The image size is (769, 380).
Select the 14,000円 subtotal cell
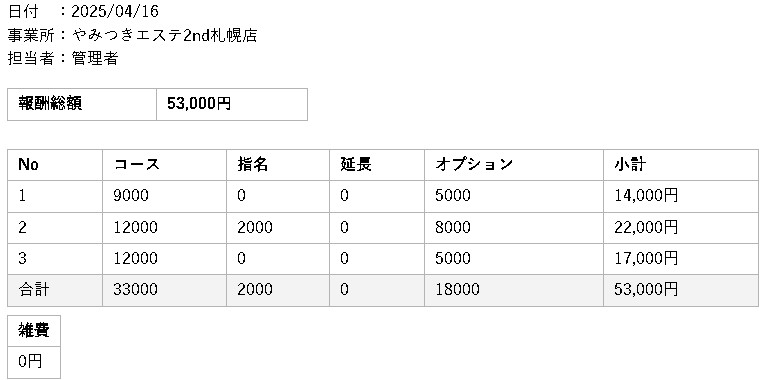point(681,196)
